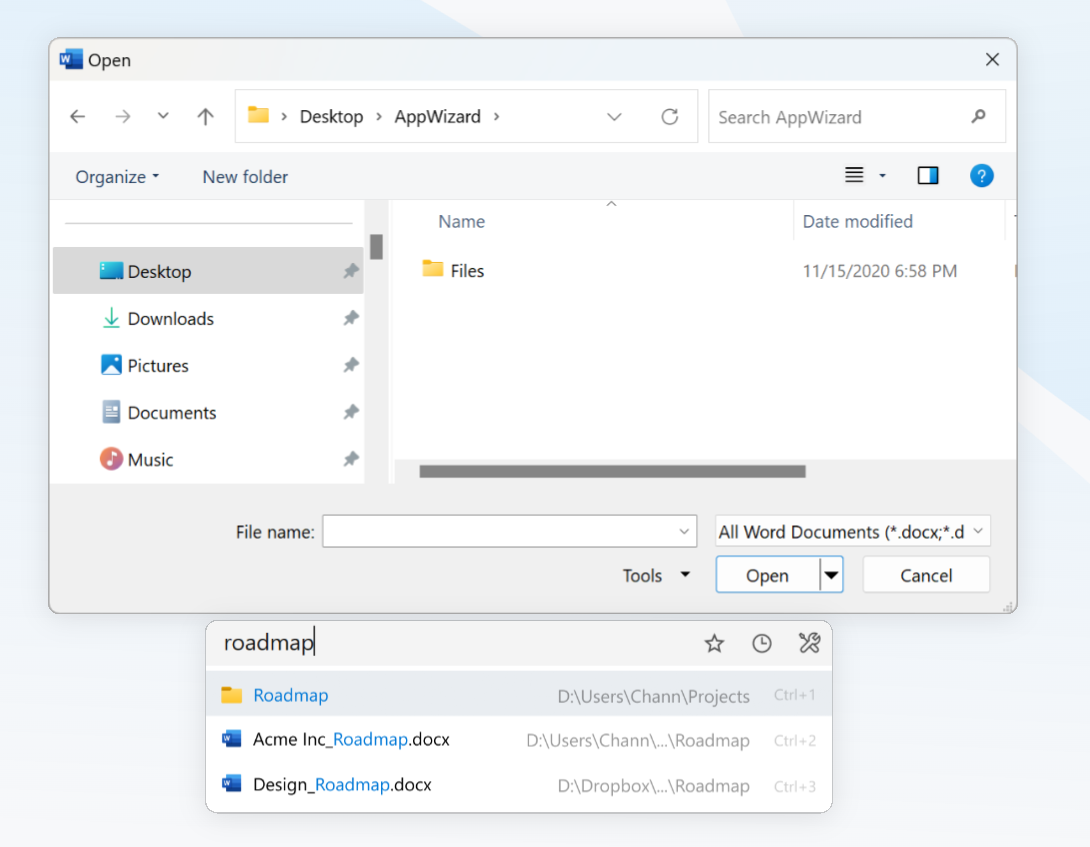Click the Help question mark icon
Viewport: 1090px width, 847px height.
(x=981, y=176)
